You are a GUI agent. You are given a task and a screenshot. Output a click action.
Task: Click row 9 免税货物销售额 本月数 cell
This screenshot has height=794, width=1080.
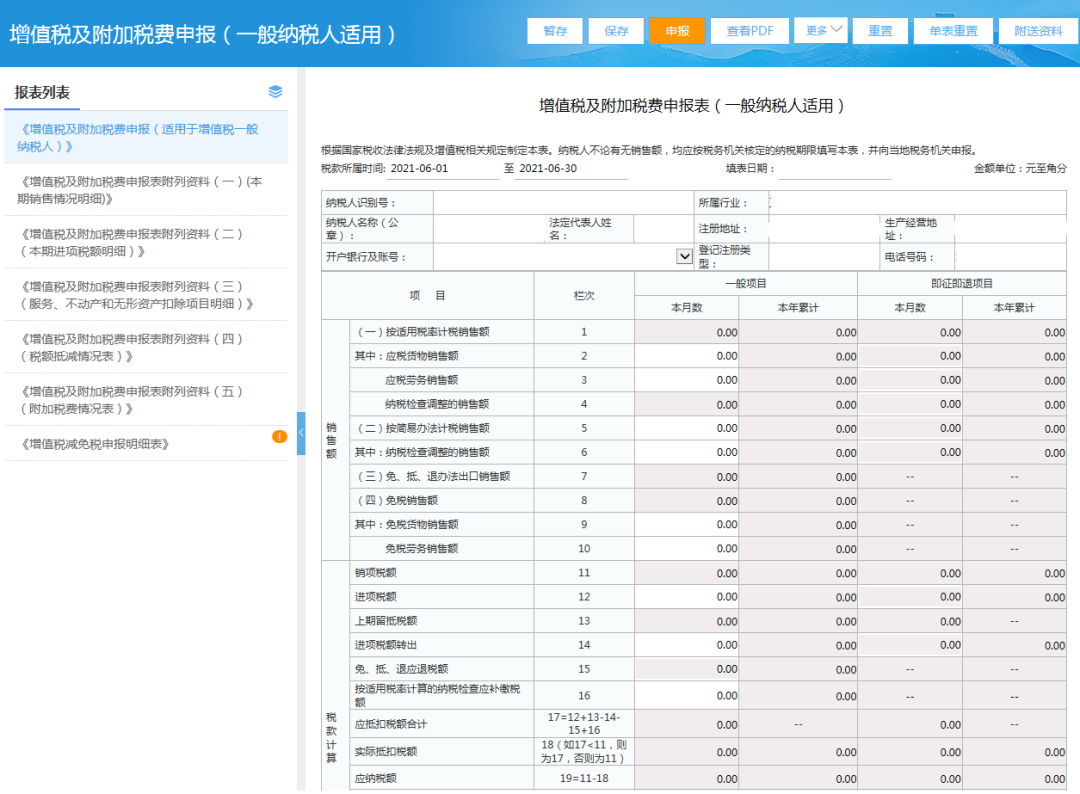pyautogui.click(x=686, y=525)
